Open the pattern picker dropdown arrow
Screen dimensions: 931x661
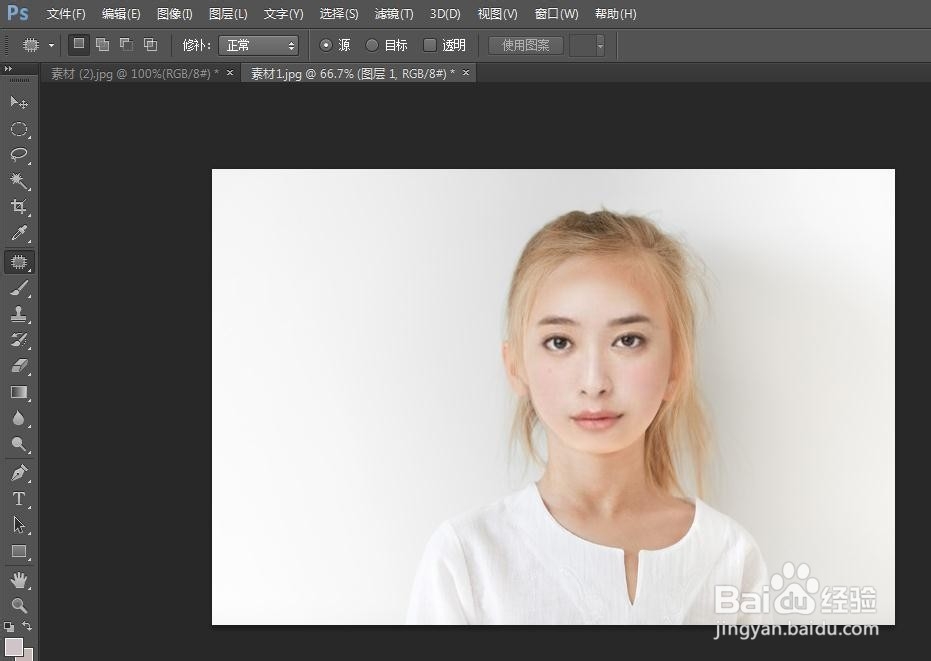600,45
